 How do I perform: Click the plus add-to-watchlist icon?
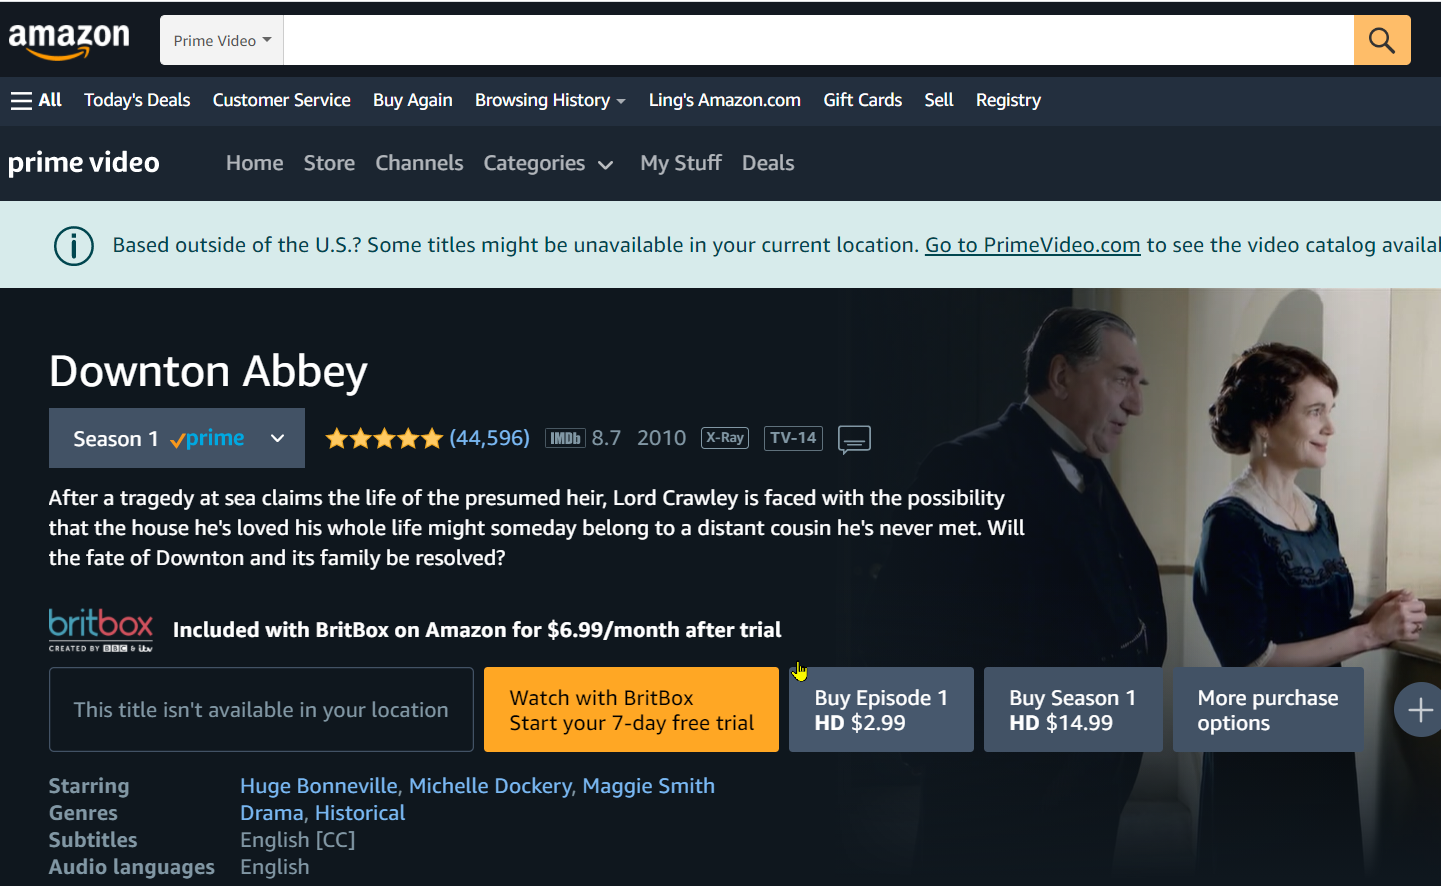[1419, 710]
